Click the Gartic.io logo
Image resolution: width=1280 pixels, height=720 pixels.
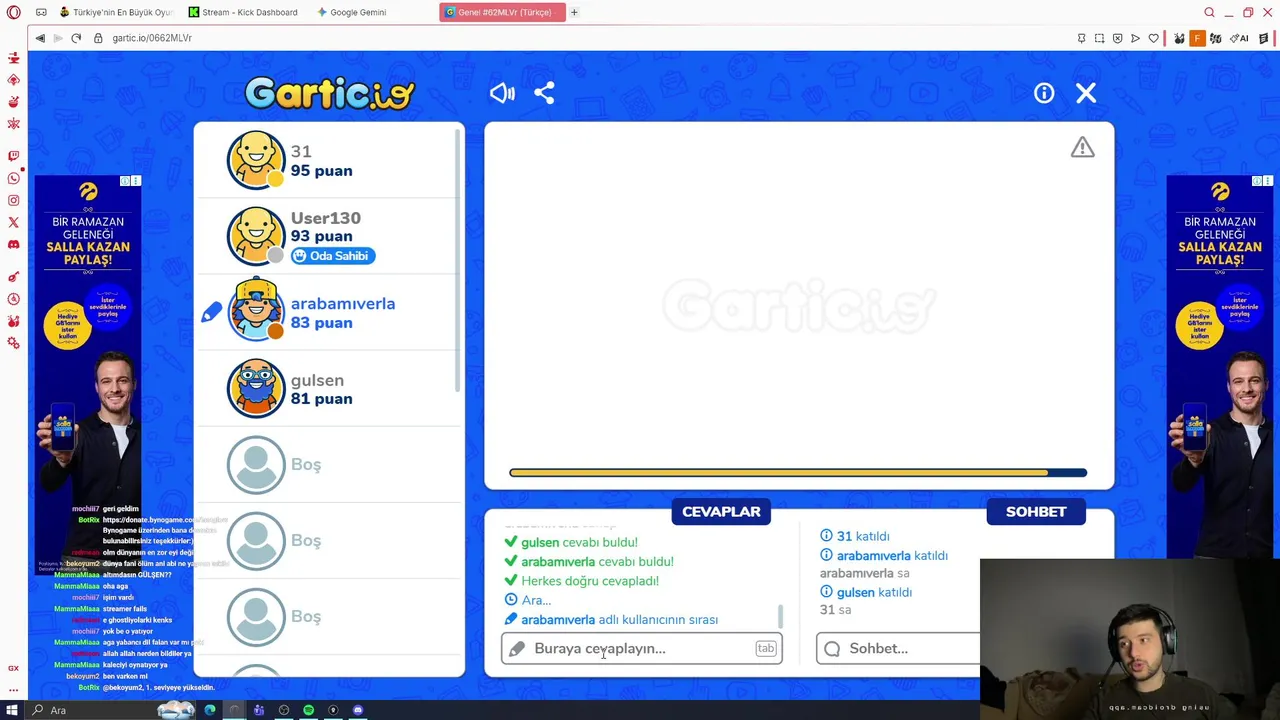point(329,93)
